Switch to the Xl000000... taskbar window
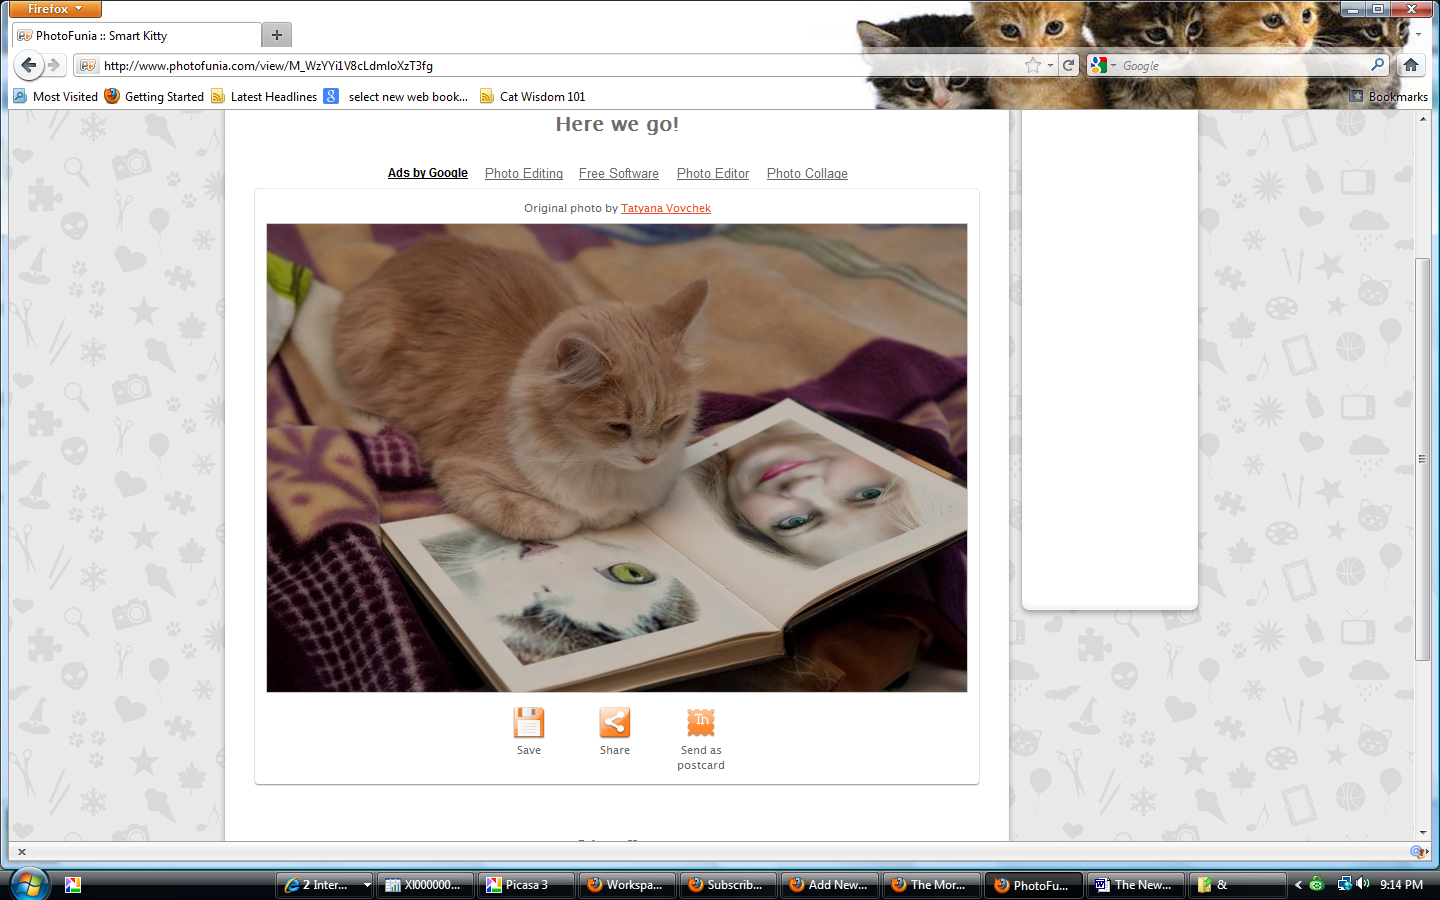This screenshot has width=1440, height=900. (426, 885)
